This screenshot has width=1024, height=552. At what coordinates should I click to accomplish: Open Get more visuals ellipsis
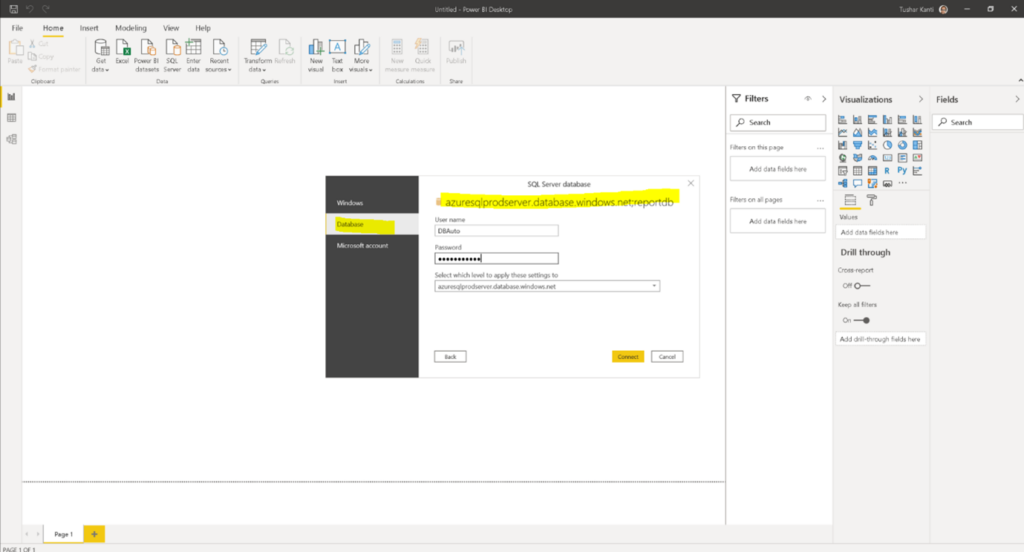pos(903,184)
